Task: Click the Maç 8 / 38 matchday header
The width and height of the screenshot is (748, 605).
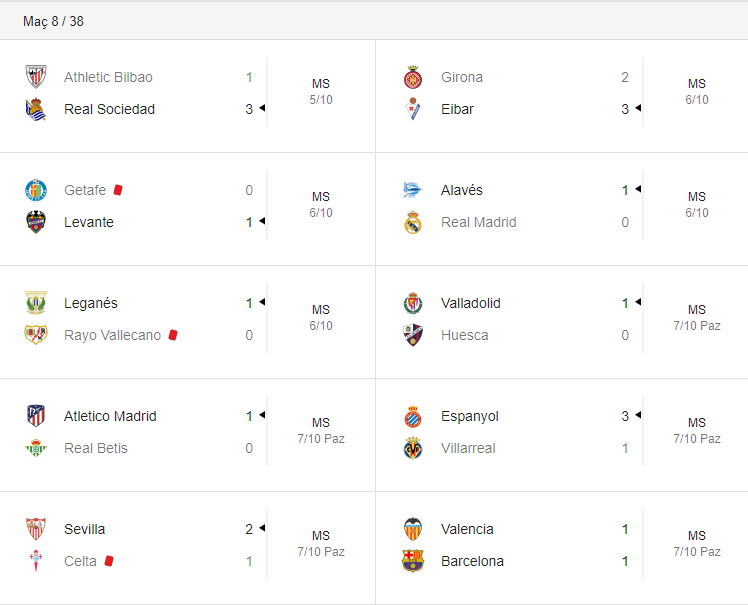Action: 54,21
